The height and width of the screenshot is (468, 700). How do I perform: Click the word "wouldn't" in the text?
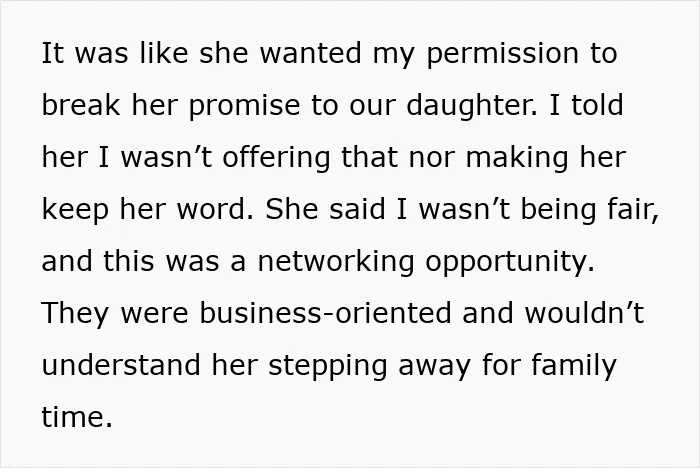tap(584, 312)
